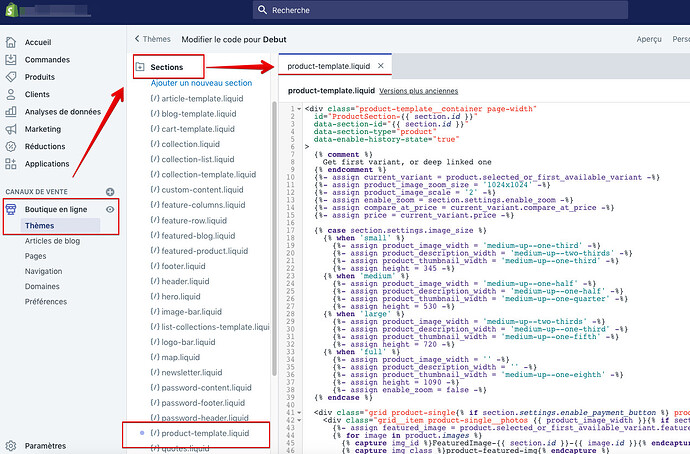690x454 pixels.
Task: Click the map.liquid file icon
Action: pyautogui.click(x=154, y=357)
